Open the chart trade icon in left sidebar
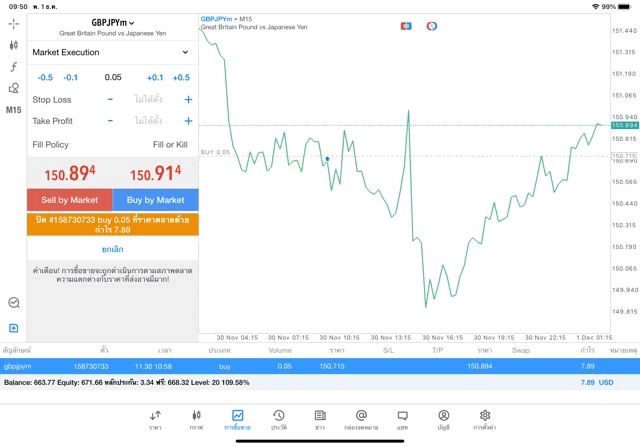Viewport: 640px width, 447px height. tap(14, 302)
